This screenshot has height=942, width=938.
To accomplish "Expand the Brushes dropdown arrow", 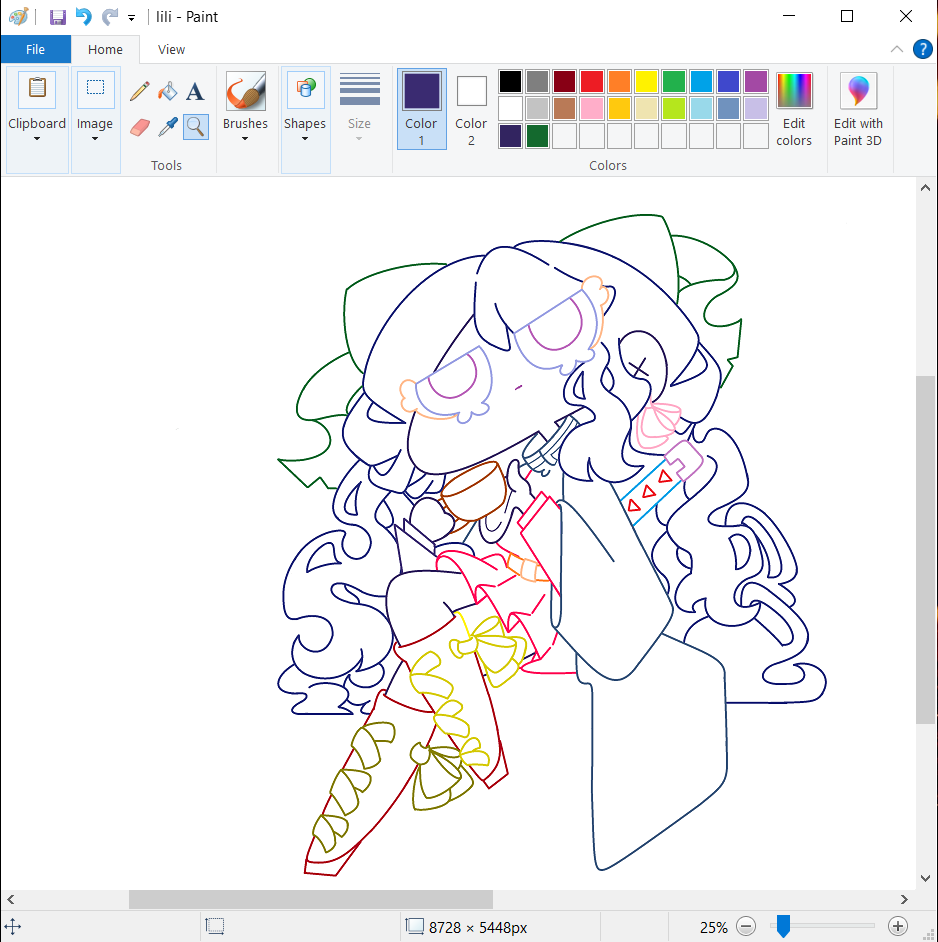I will point(245,139).
